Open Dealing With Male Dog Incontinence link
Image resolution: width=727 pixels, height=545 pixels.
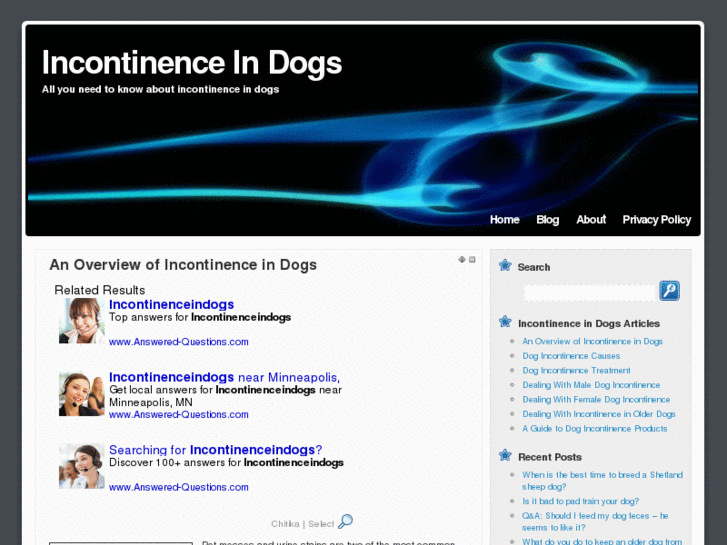click(591, 385)
